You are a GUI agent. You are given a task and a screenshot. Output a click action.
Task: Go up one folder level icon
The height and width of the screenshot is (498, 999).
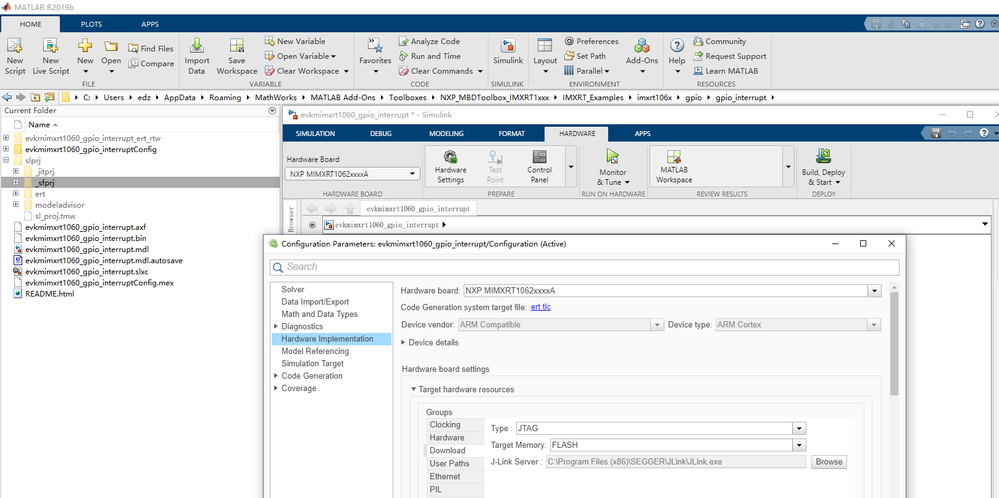pos(35,97)
